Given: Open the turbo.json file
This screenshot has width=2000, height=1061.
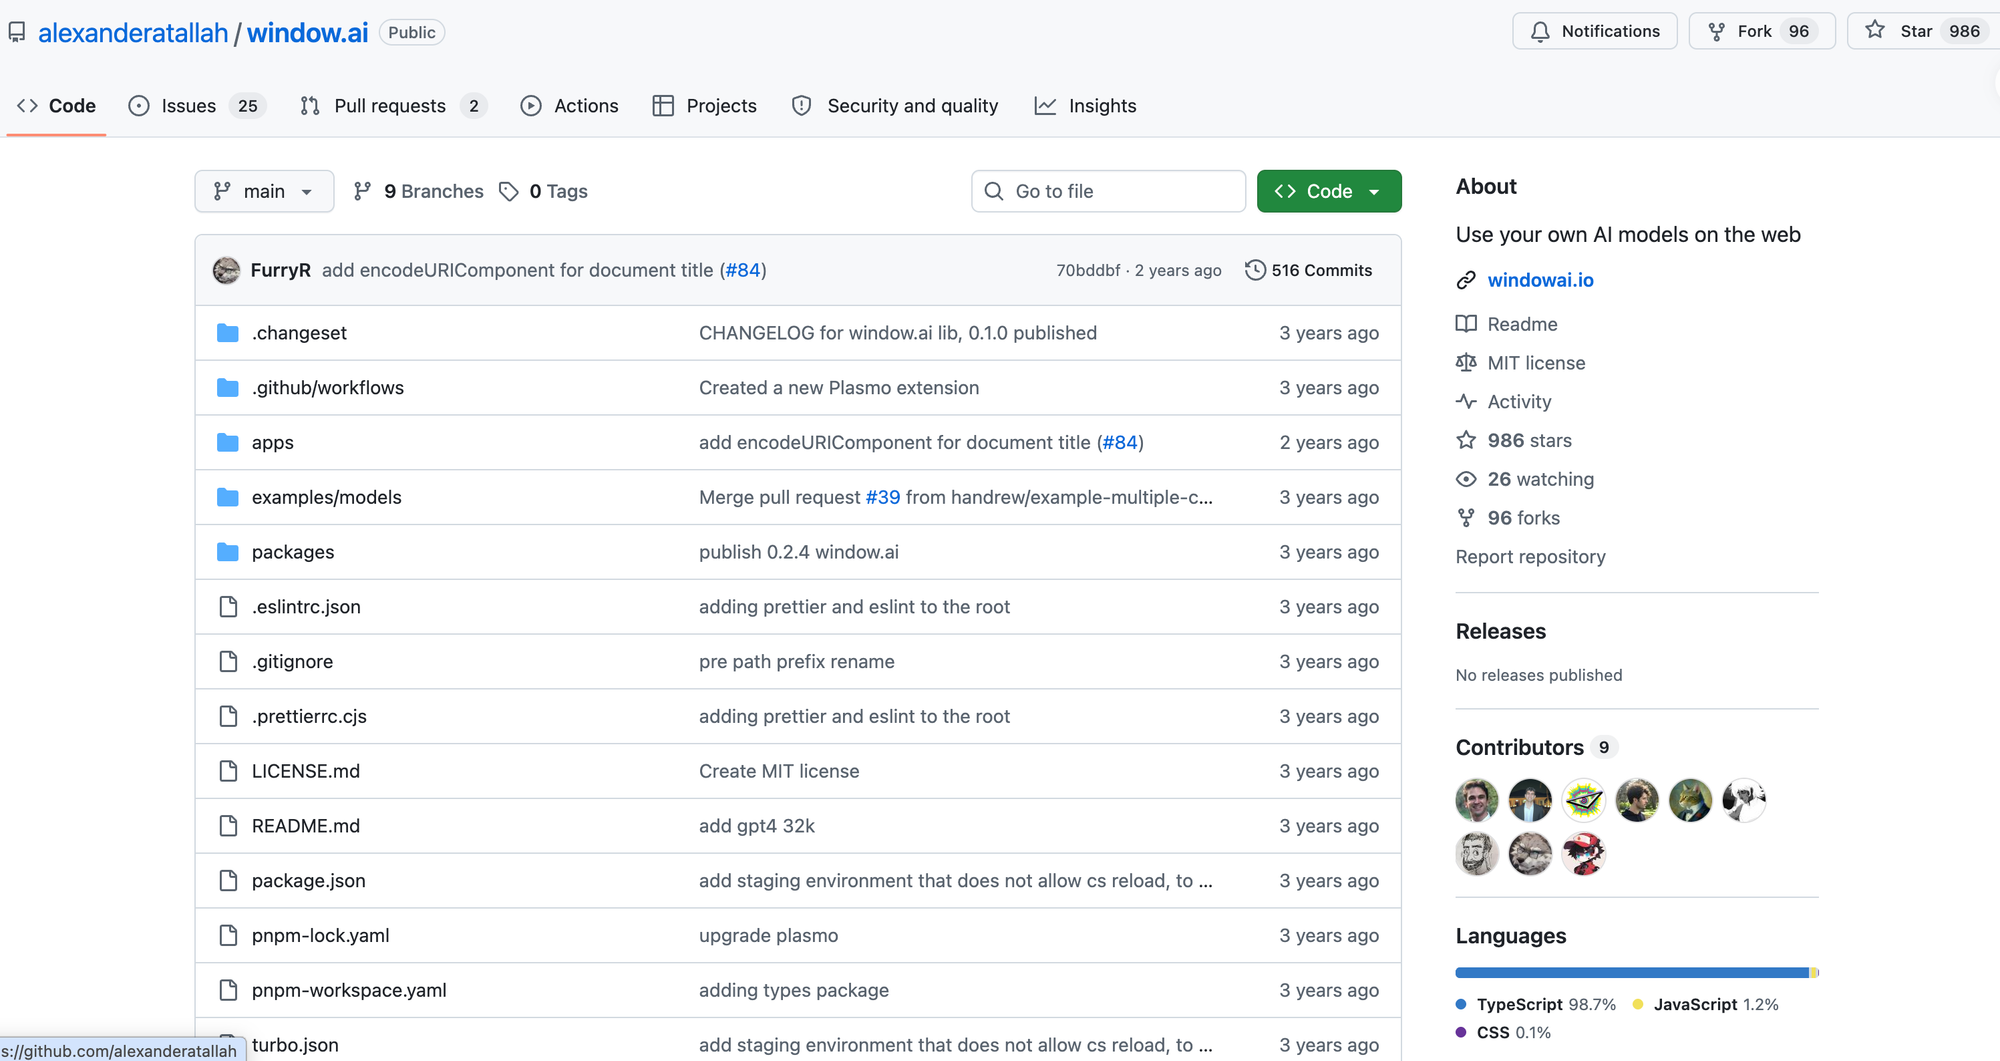Looking at the screenshot, I should (295, 1045).
